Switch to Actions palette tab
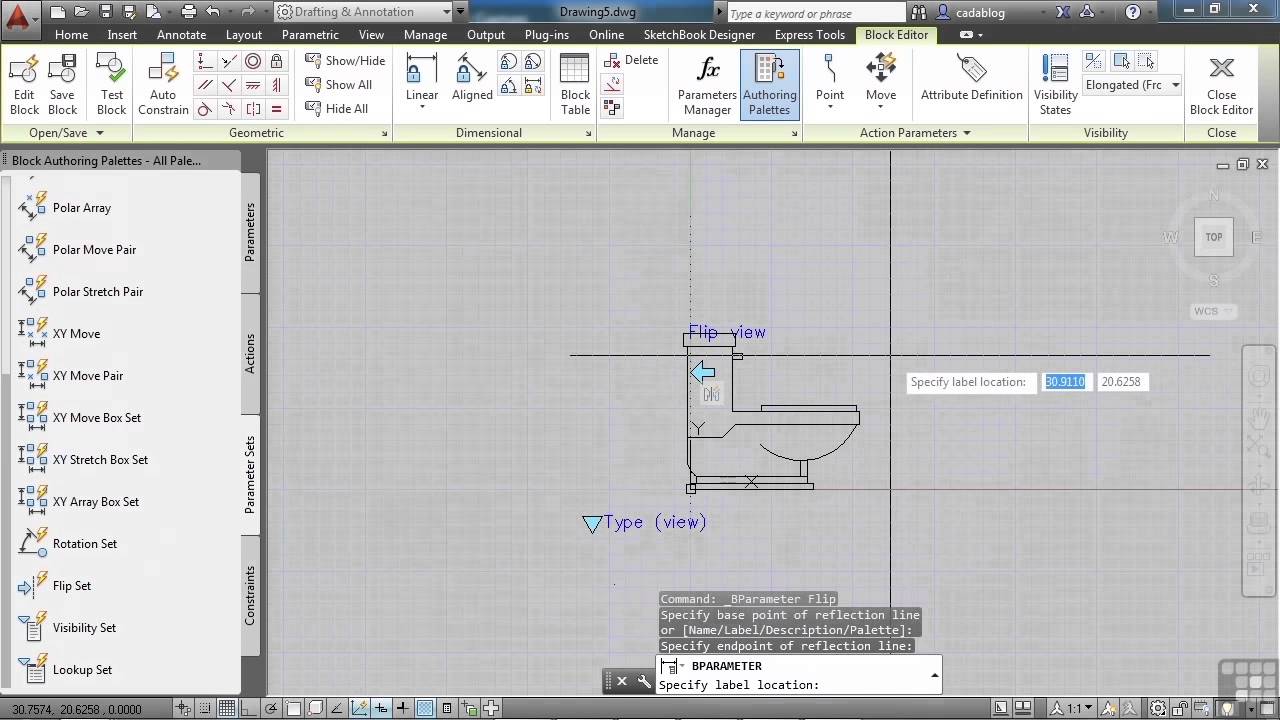The width and height of the screenshot is (1280, 720). [250, 354]
